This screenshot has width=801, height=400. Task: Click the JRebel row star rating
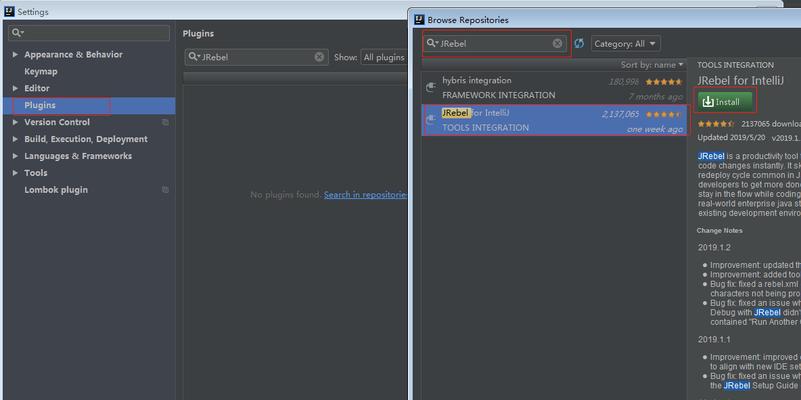(x=664, y=114)
